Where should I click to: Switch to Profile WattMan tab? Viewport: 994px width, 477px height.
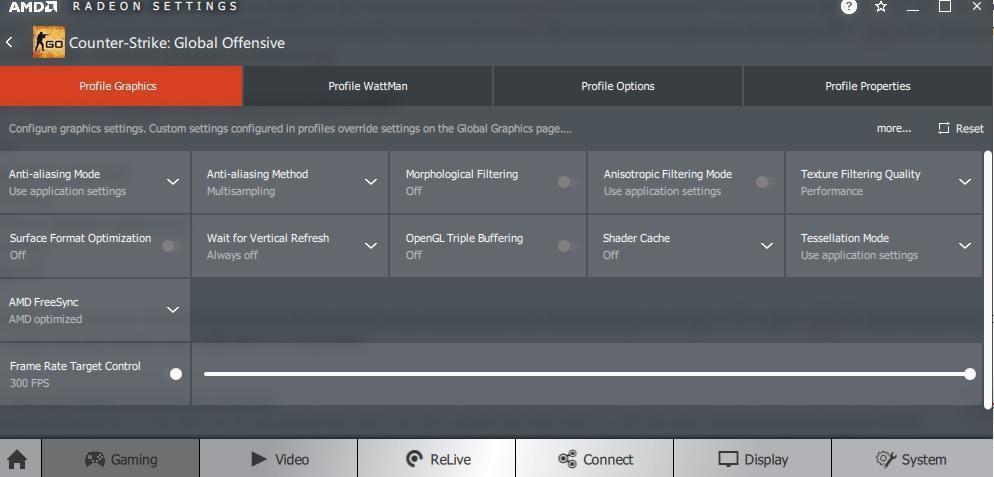tap(368, 86)
